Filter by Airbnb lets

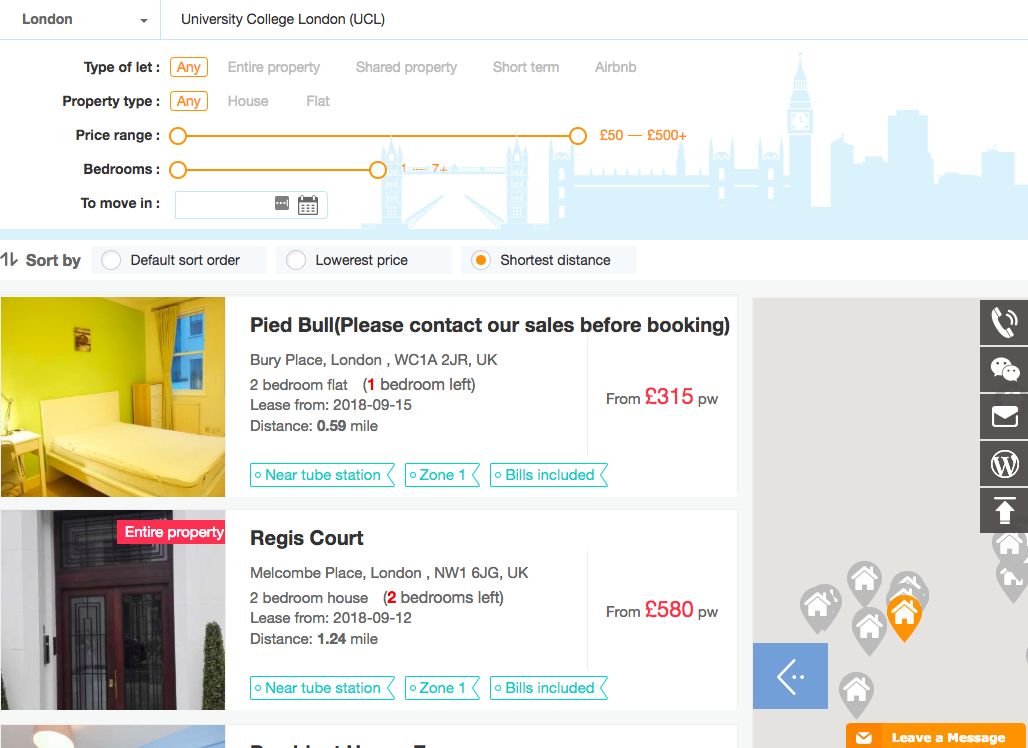tap(615, 67)
